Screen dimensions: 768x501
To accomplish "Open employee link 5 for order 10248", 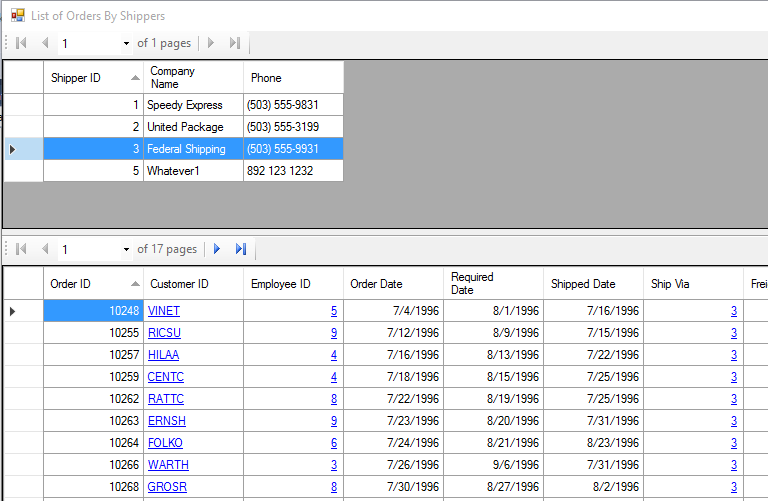I will [x=334, y=311].
